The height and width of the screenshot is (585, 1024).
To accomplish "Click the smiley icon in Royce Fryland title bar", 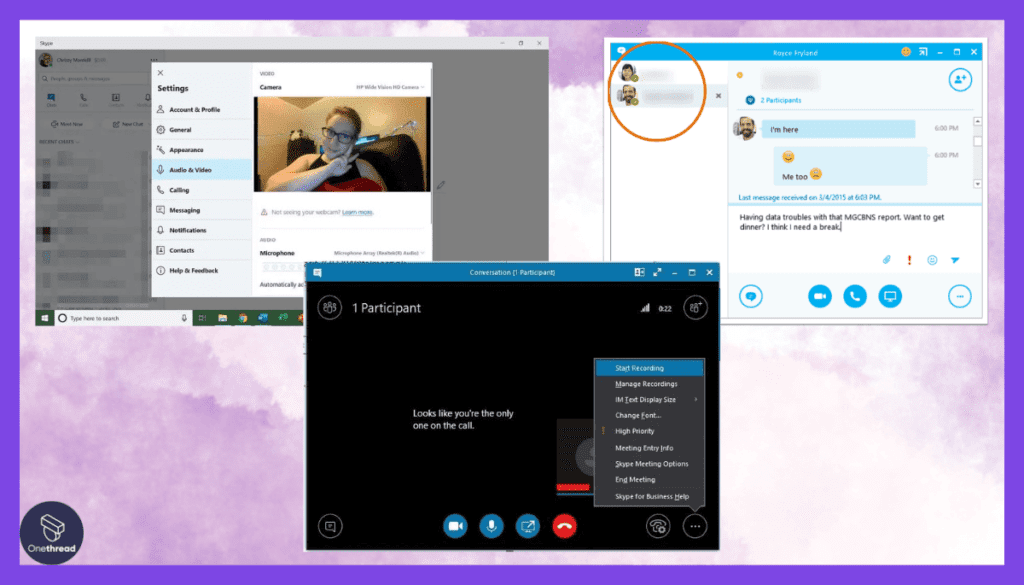I will [906, 52].
